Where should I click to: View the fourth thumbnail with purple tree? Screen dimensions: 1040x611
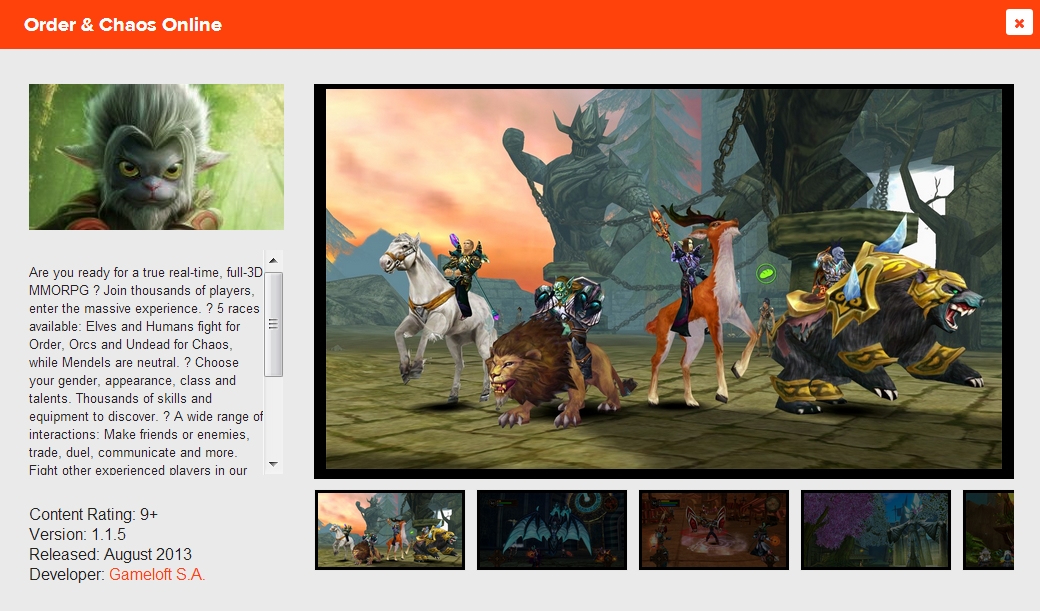tap(876, 530)
